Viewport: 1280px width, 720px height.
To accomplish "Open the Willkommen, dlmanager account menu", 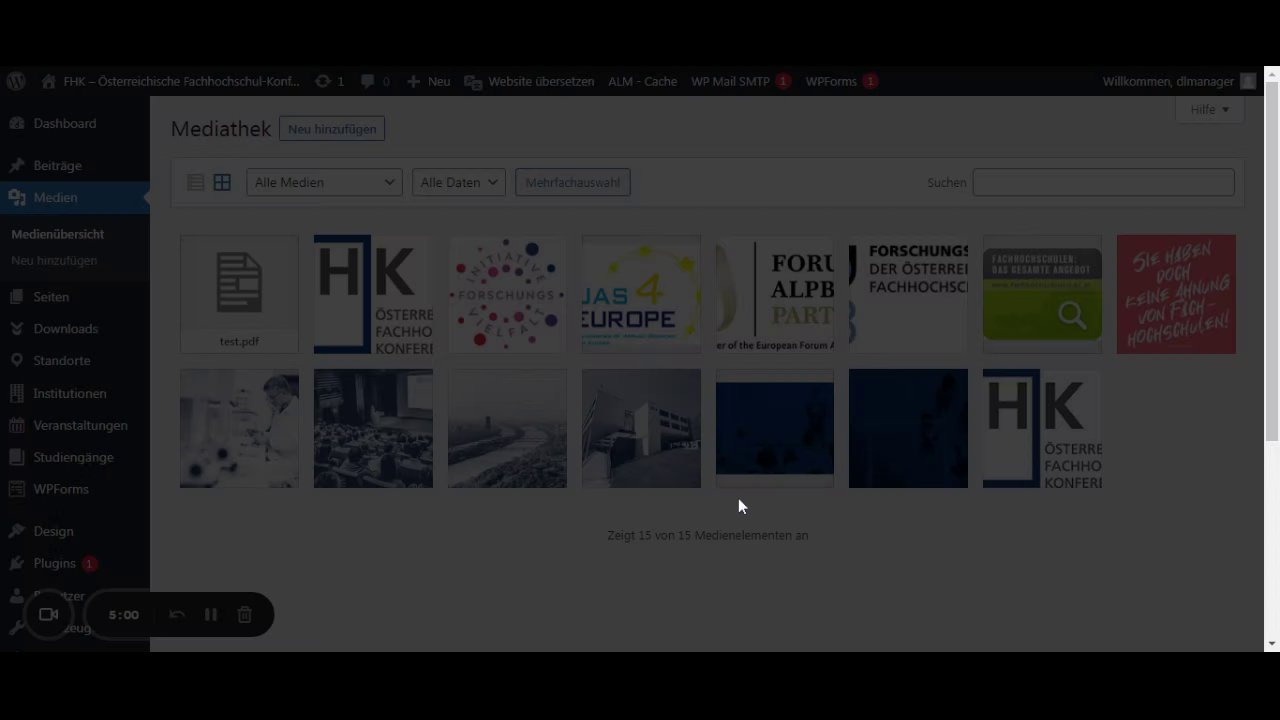I will click(1178, 81).
